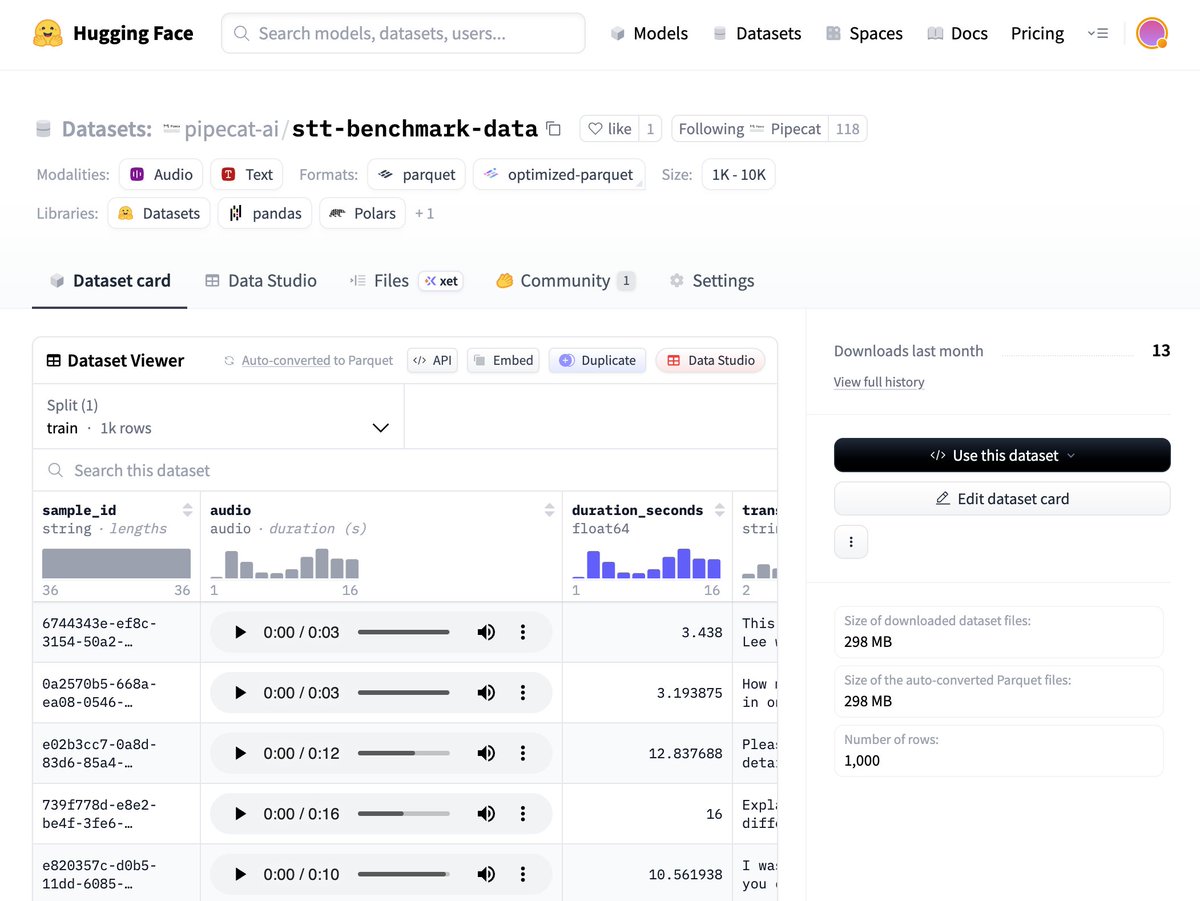Open the three-dot dataset actions menu
The image size is (1200, 901).
(851, 541)
